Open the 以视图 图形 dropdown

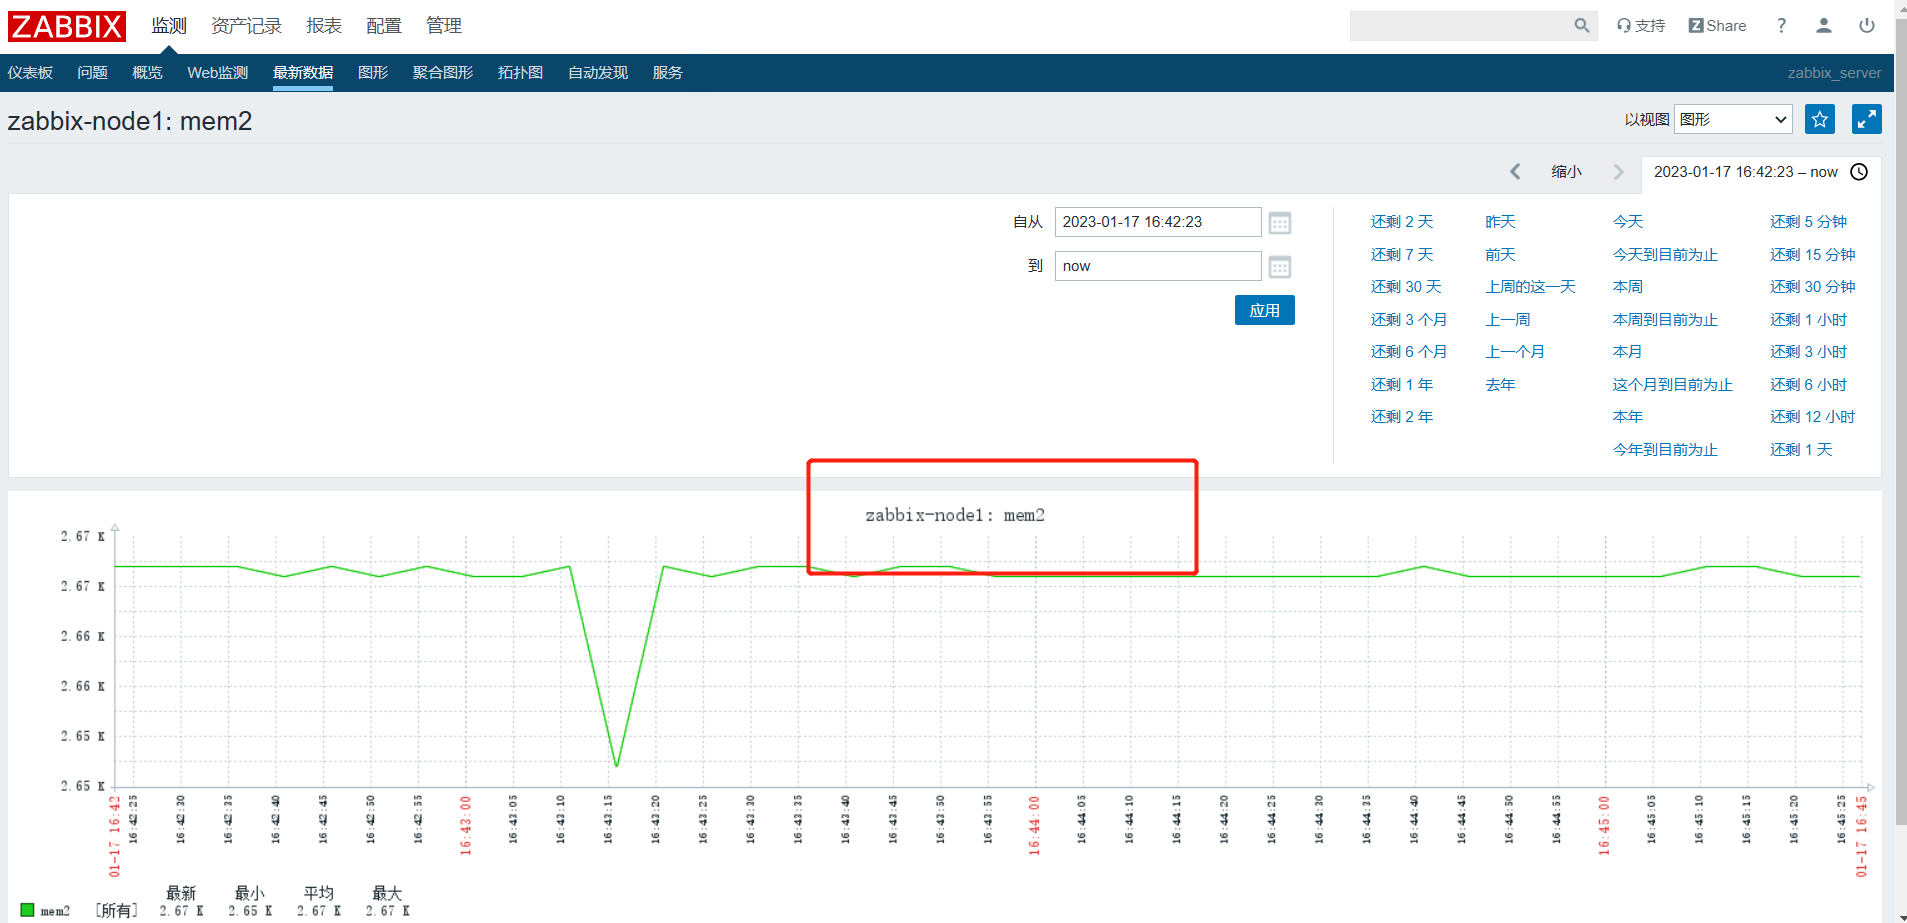1733,119
